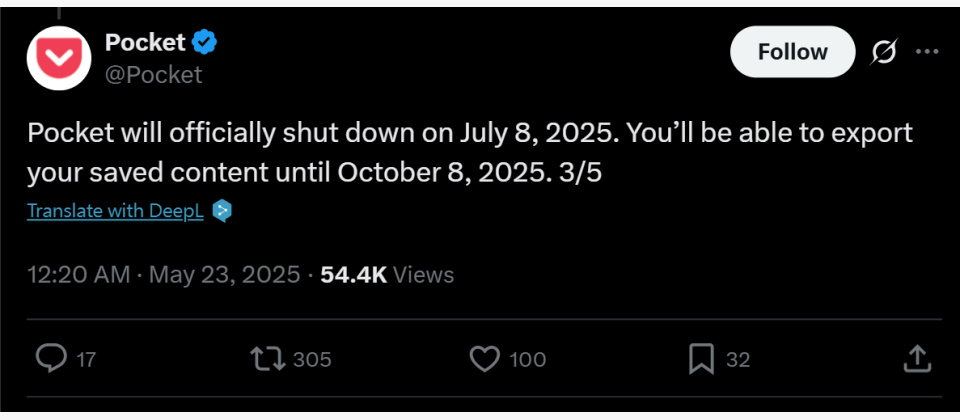
Task: Click the 305 repost count
Action: point(312,360)
